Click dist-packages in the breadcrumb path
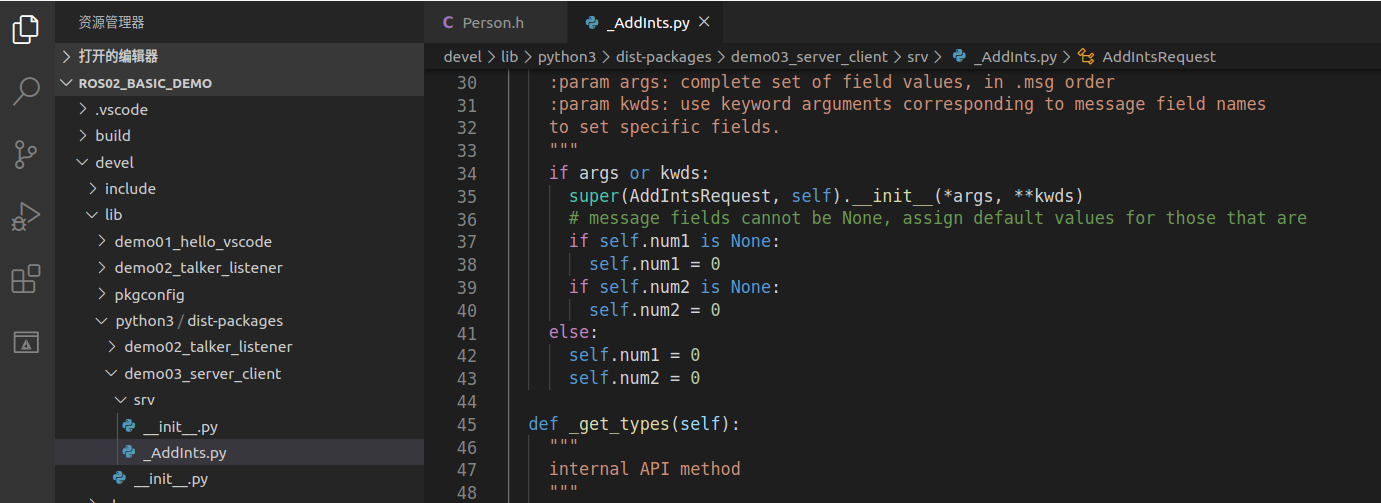Screen dimensions: 1381x503 [x=663, y=57]
